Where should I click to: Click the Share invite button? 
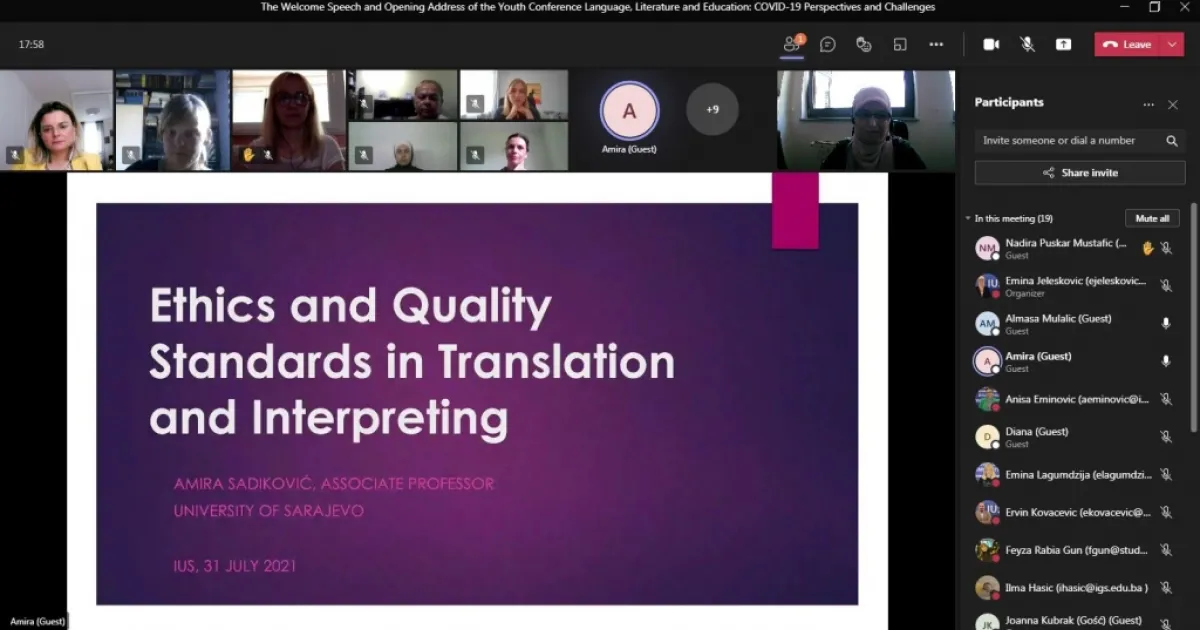pyautogui.click(x=1080, y=173)
